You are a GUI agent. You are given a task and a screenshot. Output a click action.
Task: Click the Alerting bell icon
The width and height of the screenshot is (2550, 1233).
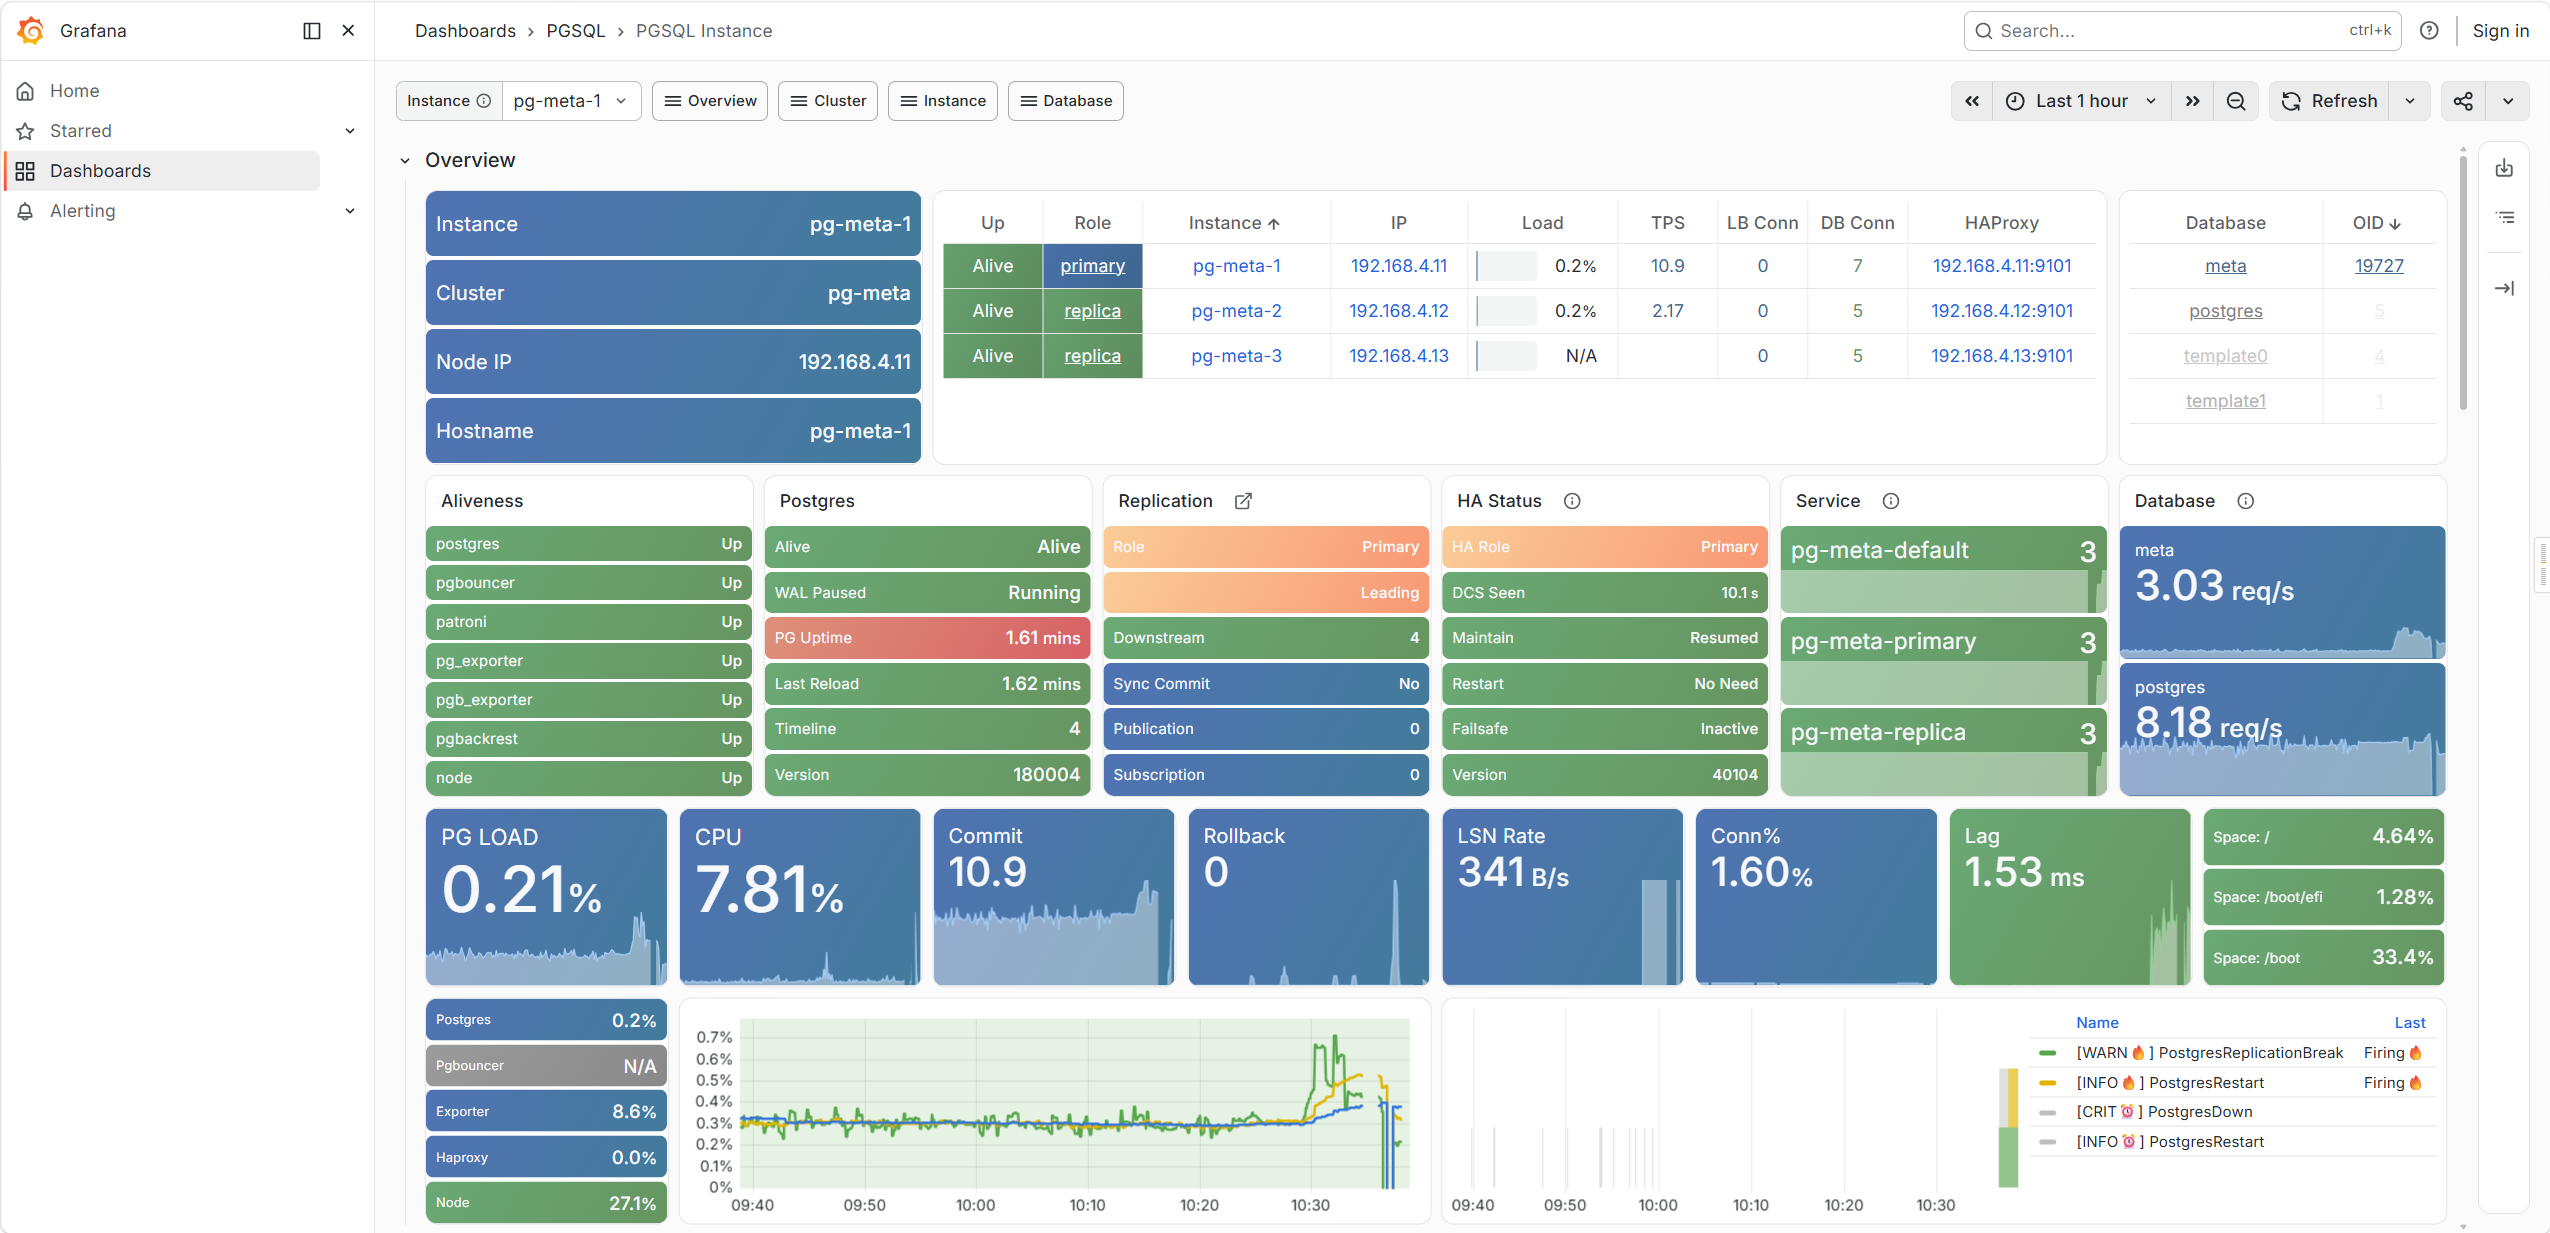pos(26,211)
